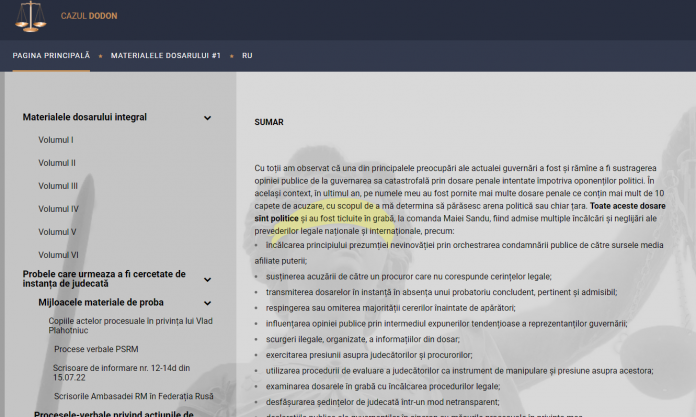The width and height of the screenshot is (696, 417).
Task: Open Volumul V
Action: click(57, 232)
